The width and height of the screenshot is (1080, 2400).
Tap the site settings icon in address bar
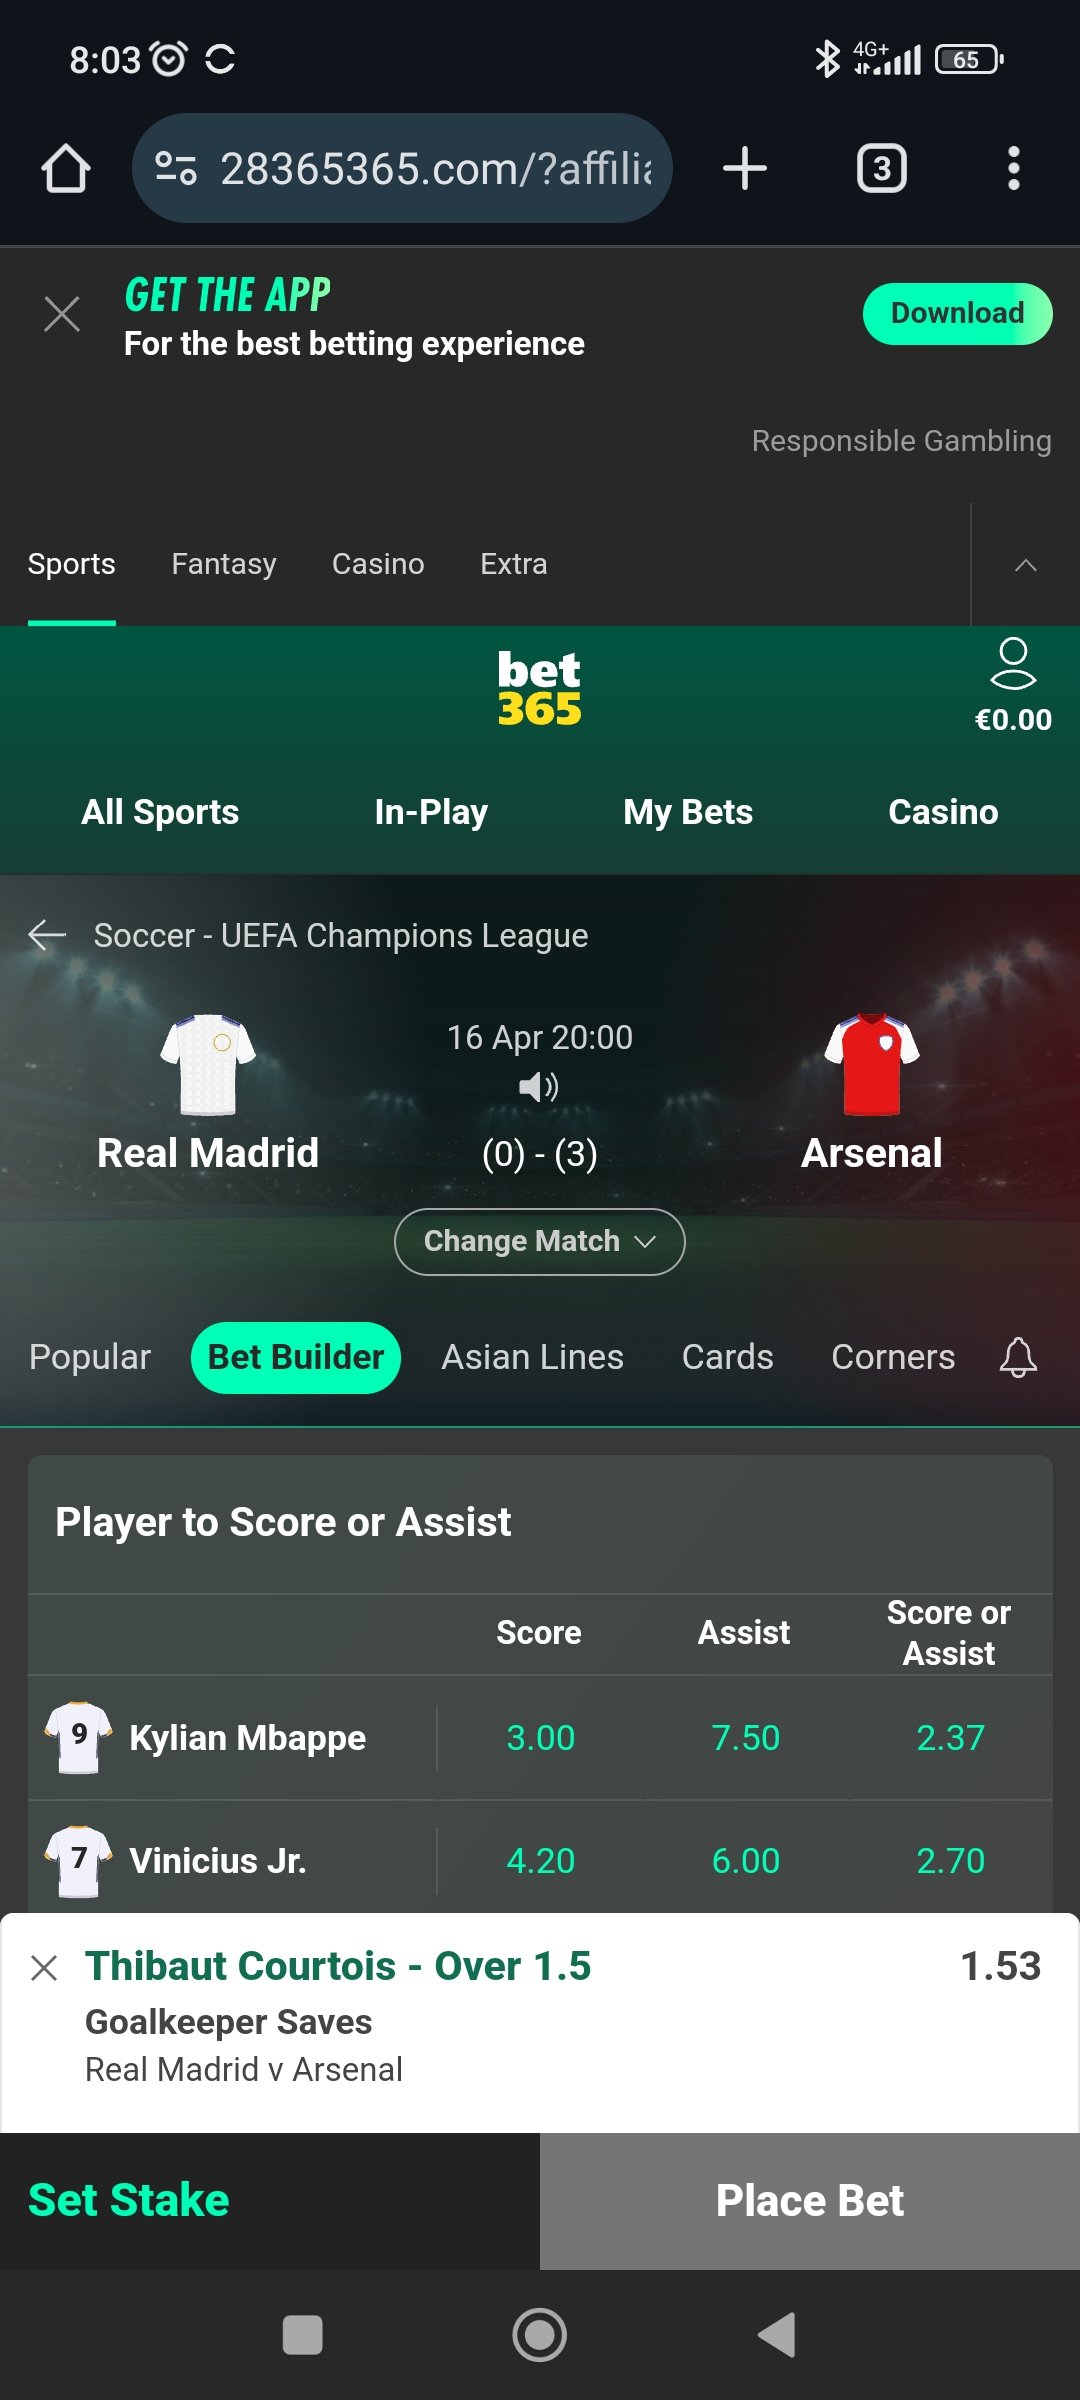[176, 168]
